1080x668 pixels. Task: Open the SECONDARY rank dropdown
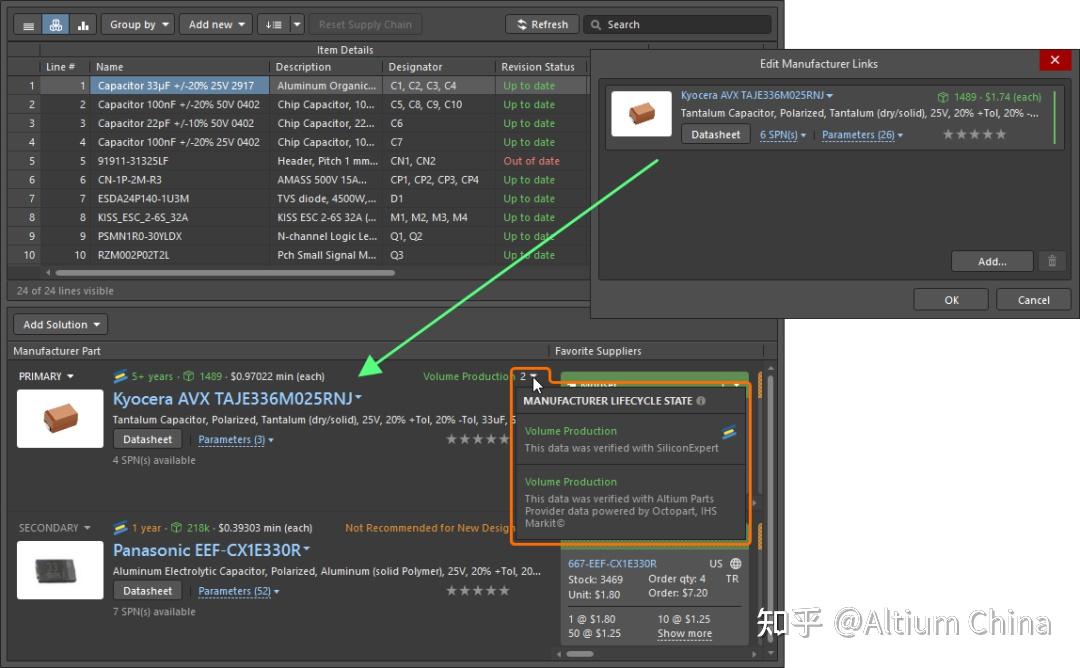pos(54,528)
